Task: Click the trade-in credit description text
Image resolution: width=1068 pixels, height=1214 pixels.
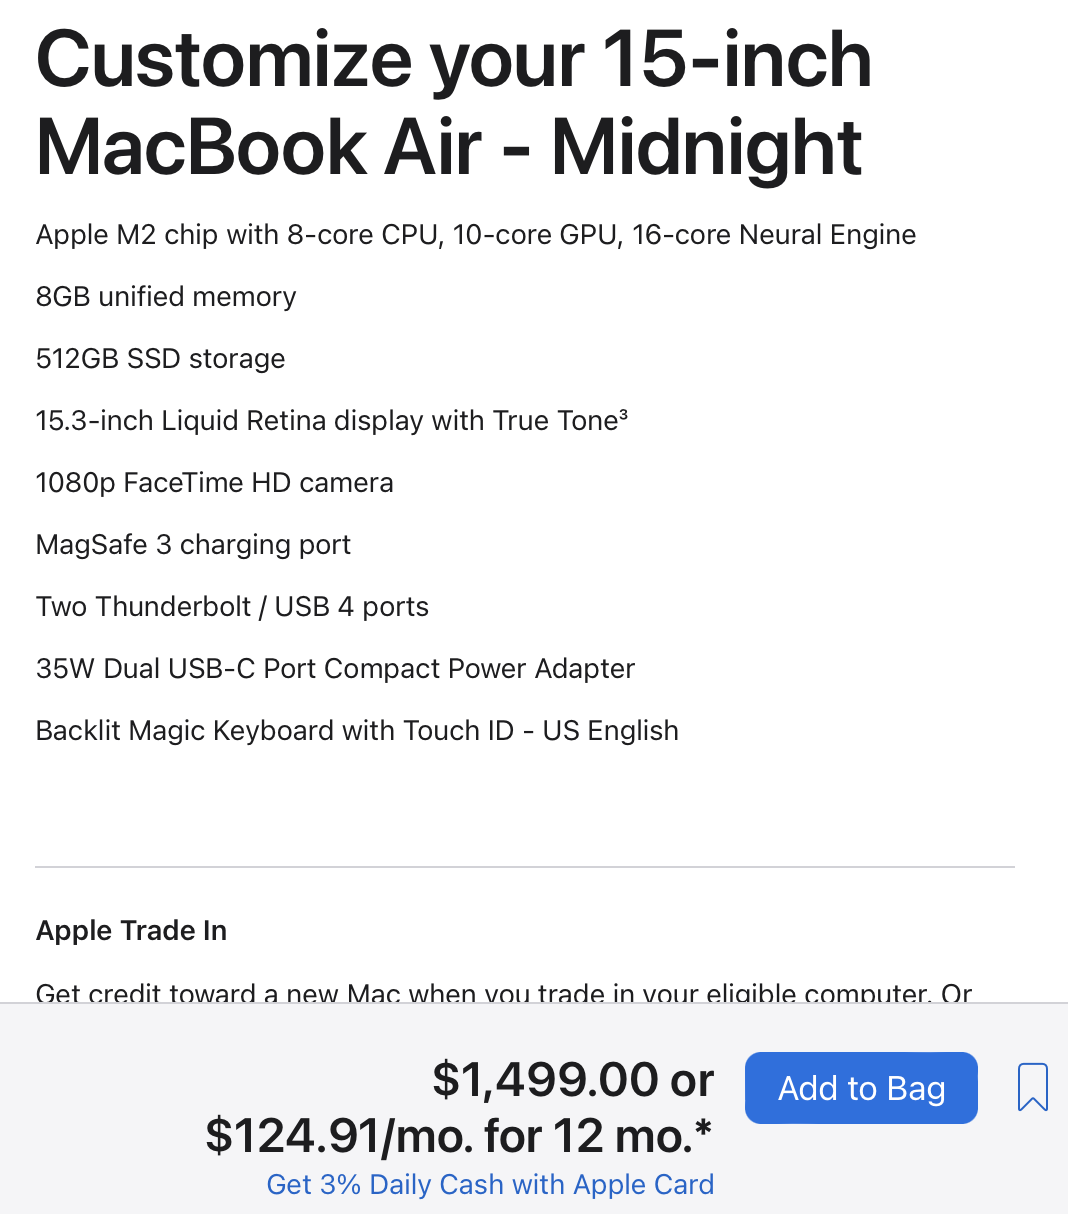Action: [x=504, y=993]
